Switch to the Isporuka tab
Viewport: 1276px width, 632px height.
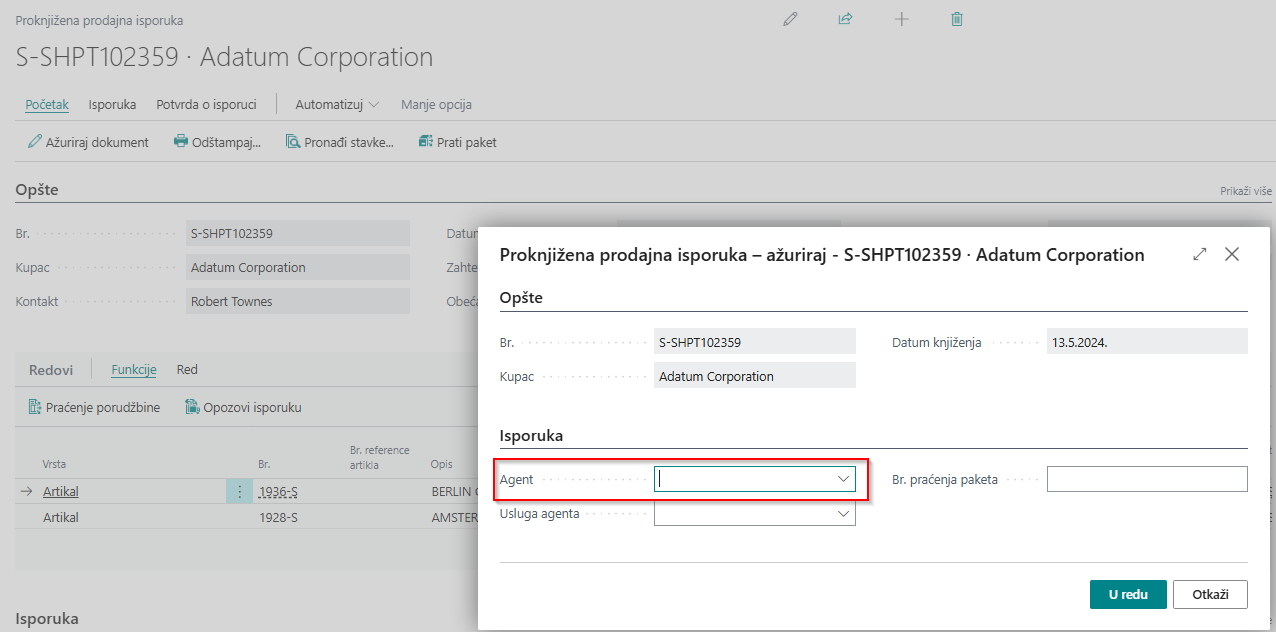tap(112, 104)
